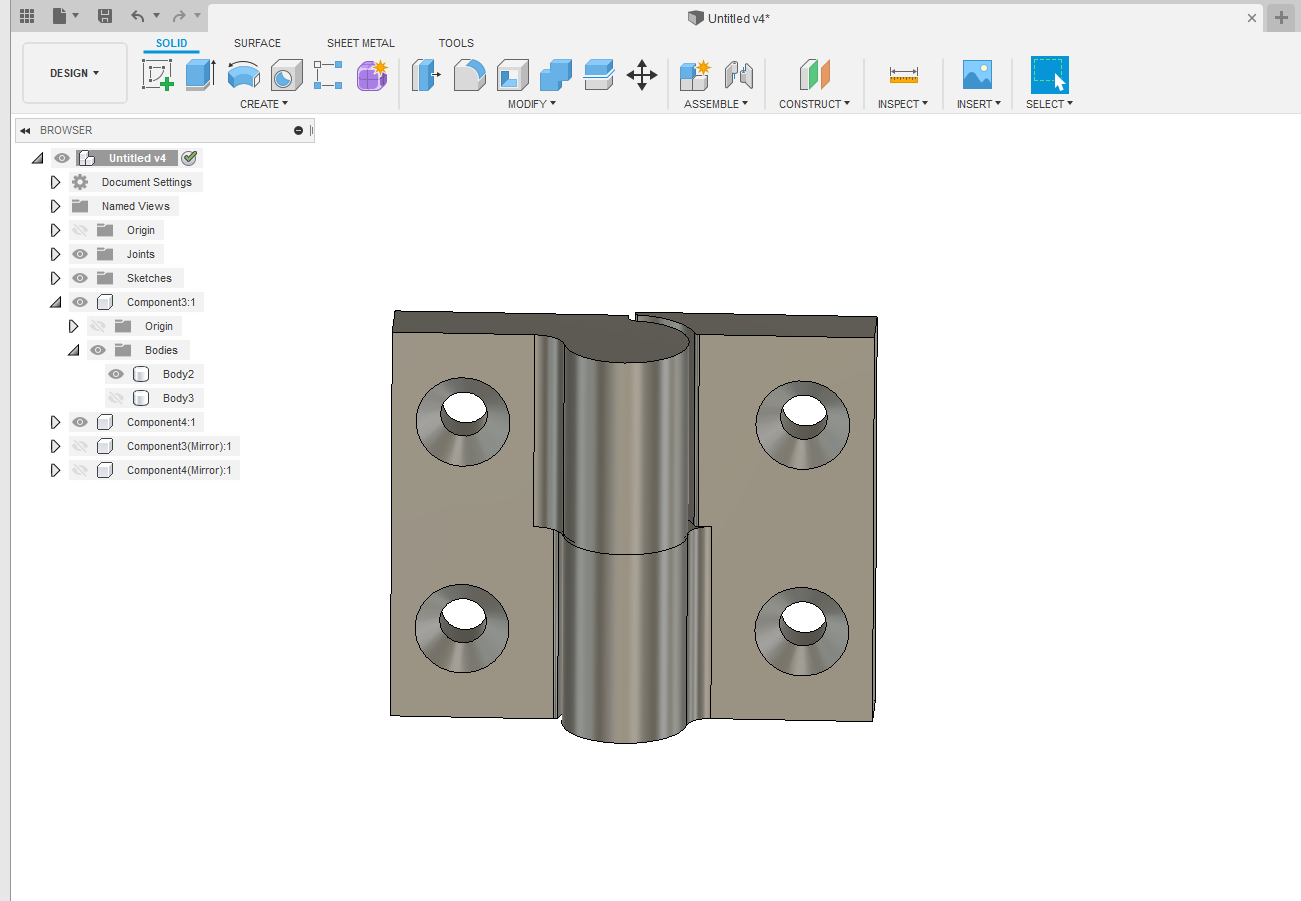
Task: Click the Browser panel options dot
Action: coord(298,130)
